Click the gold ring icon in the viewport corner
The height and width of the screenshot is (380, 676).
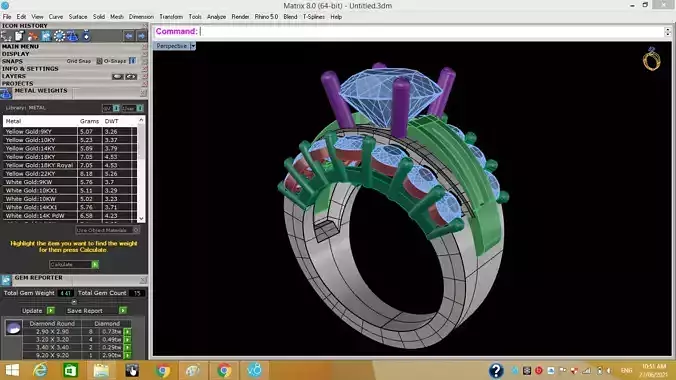[x=651, y=59]
